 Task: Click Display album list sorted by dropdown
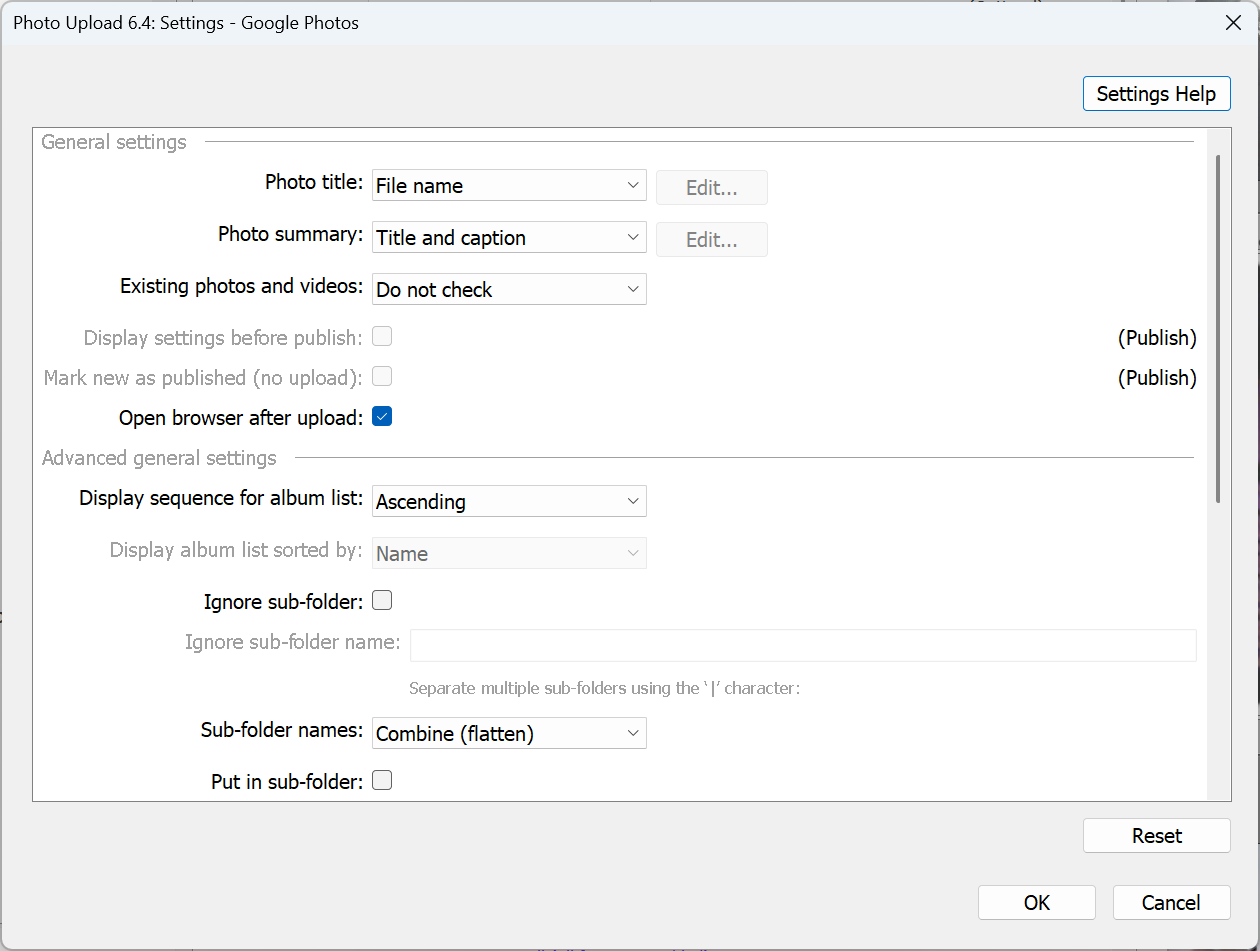pyautogui.click(x=508, y=554)
